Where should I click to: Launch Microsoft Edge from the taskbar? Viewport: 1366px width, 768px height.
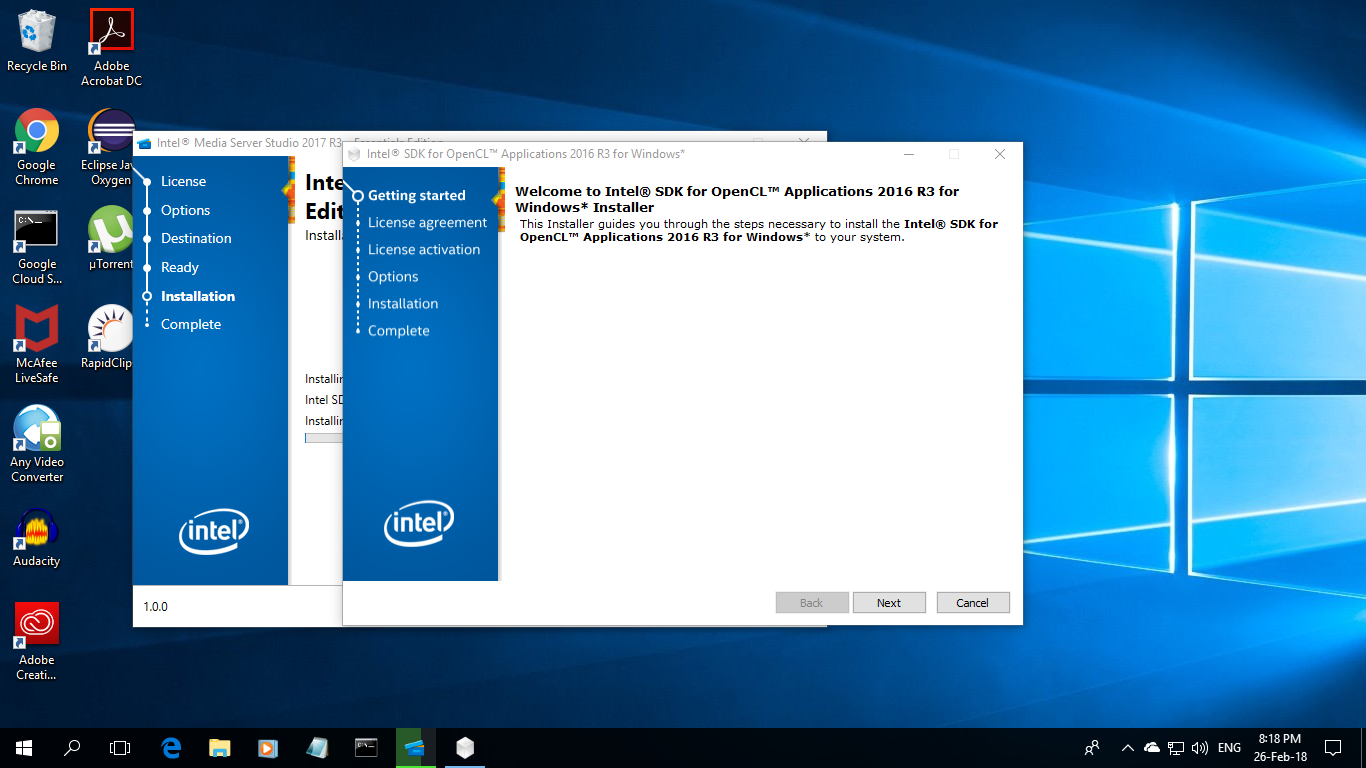[171, 747]
